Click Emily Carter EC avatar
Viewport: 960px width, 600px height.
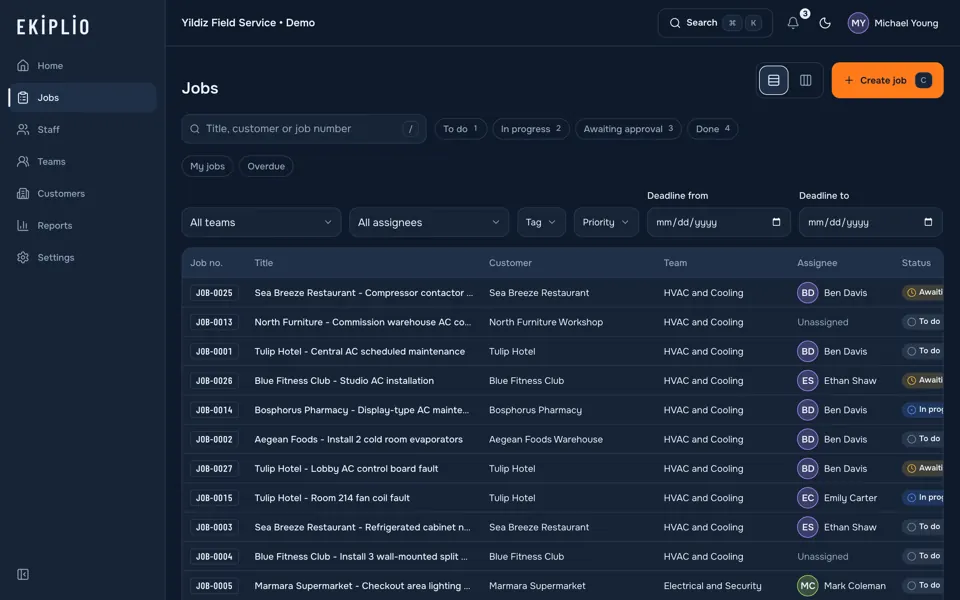click(x=808, y=498)
